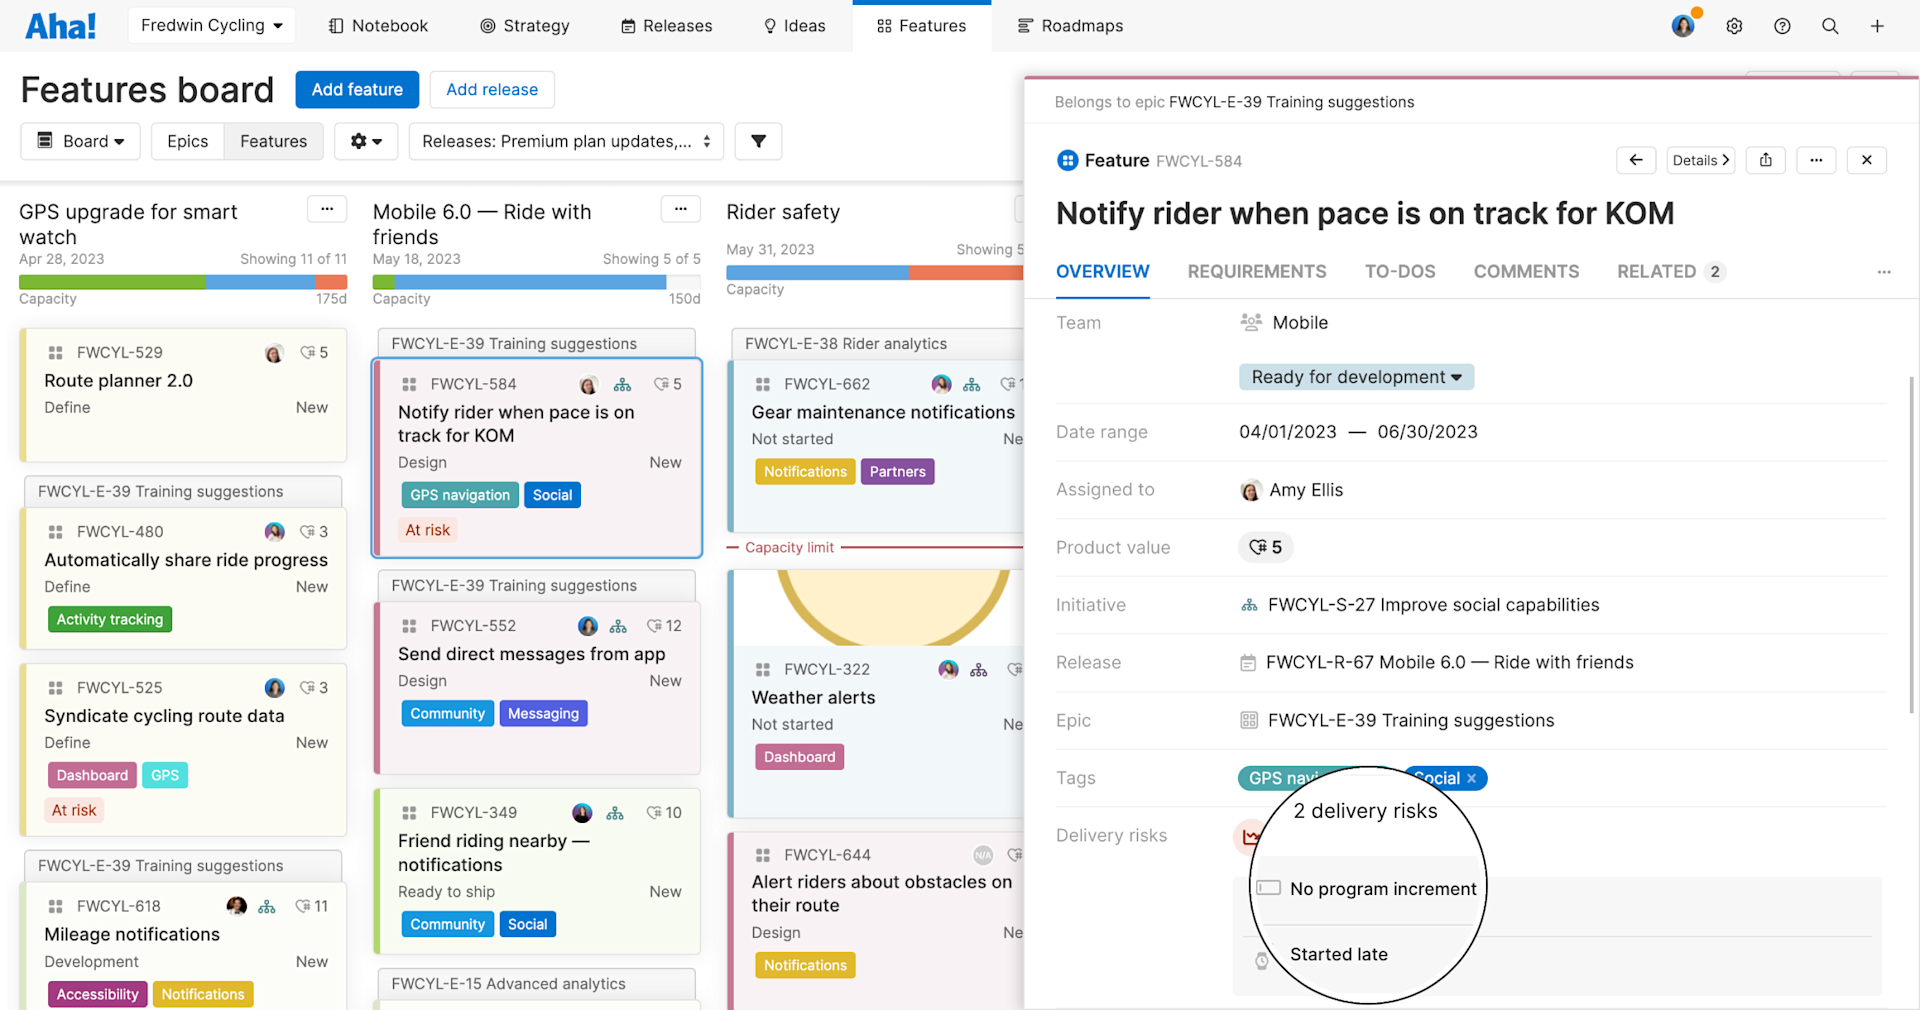Click initiative icon on FWCYL-618 card
This screenshot has height=1010, width=1920.
(267, 906)
